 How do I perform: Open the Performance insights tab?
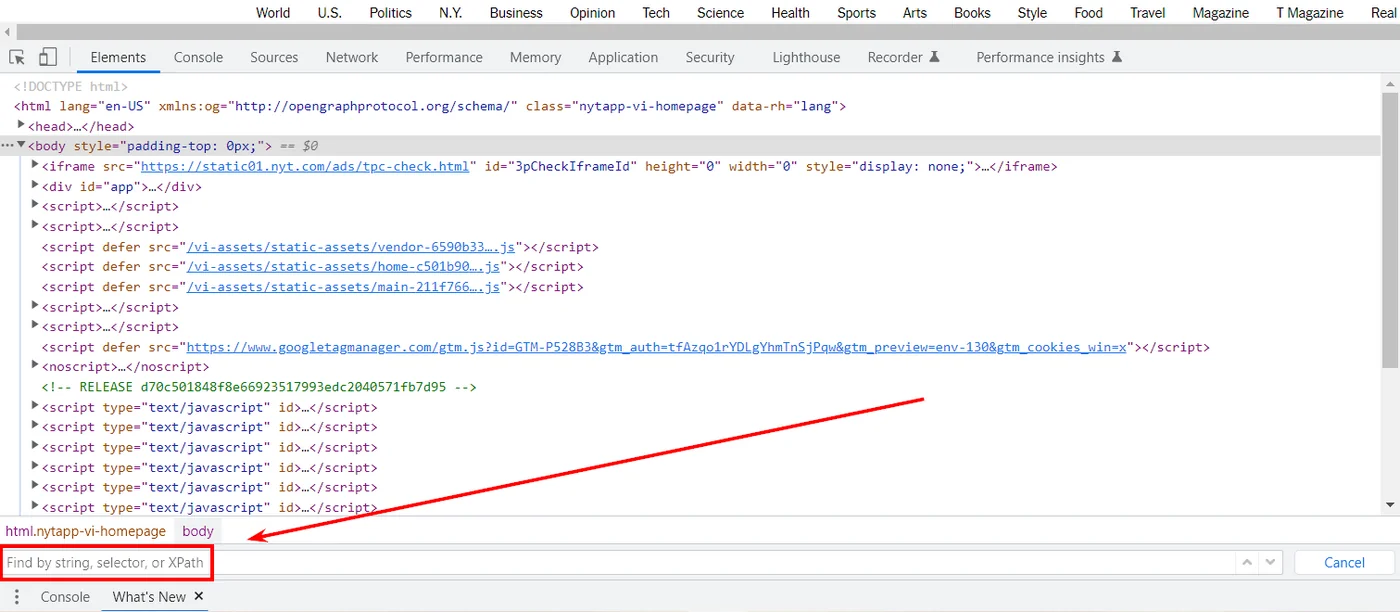point(1049,57)
